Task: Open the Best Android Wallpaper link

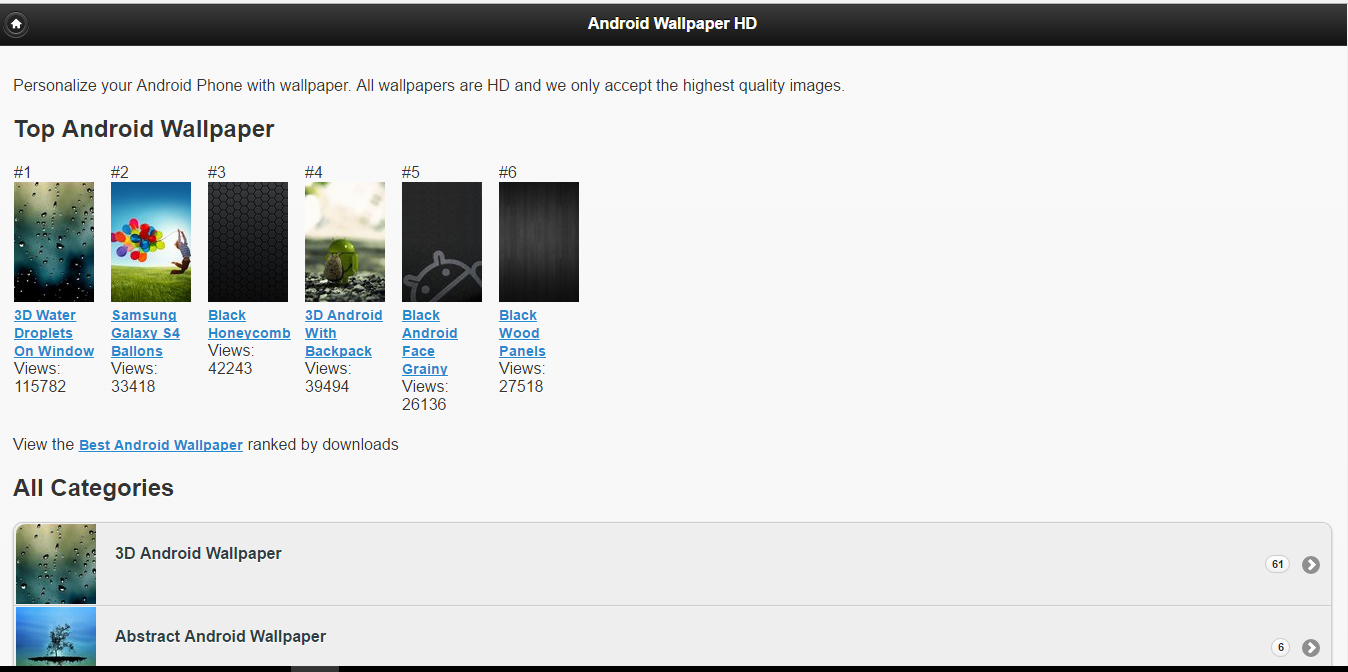Action: click(161, 445)
